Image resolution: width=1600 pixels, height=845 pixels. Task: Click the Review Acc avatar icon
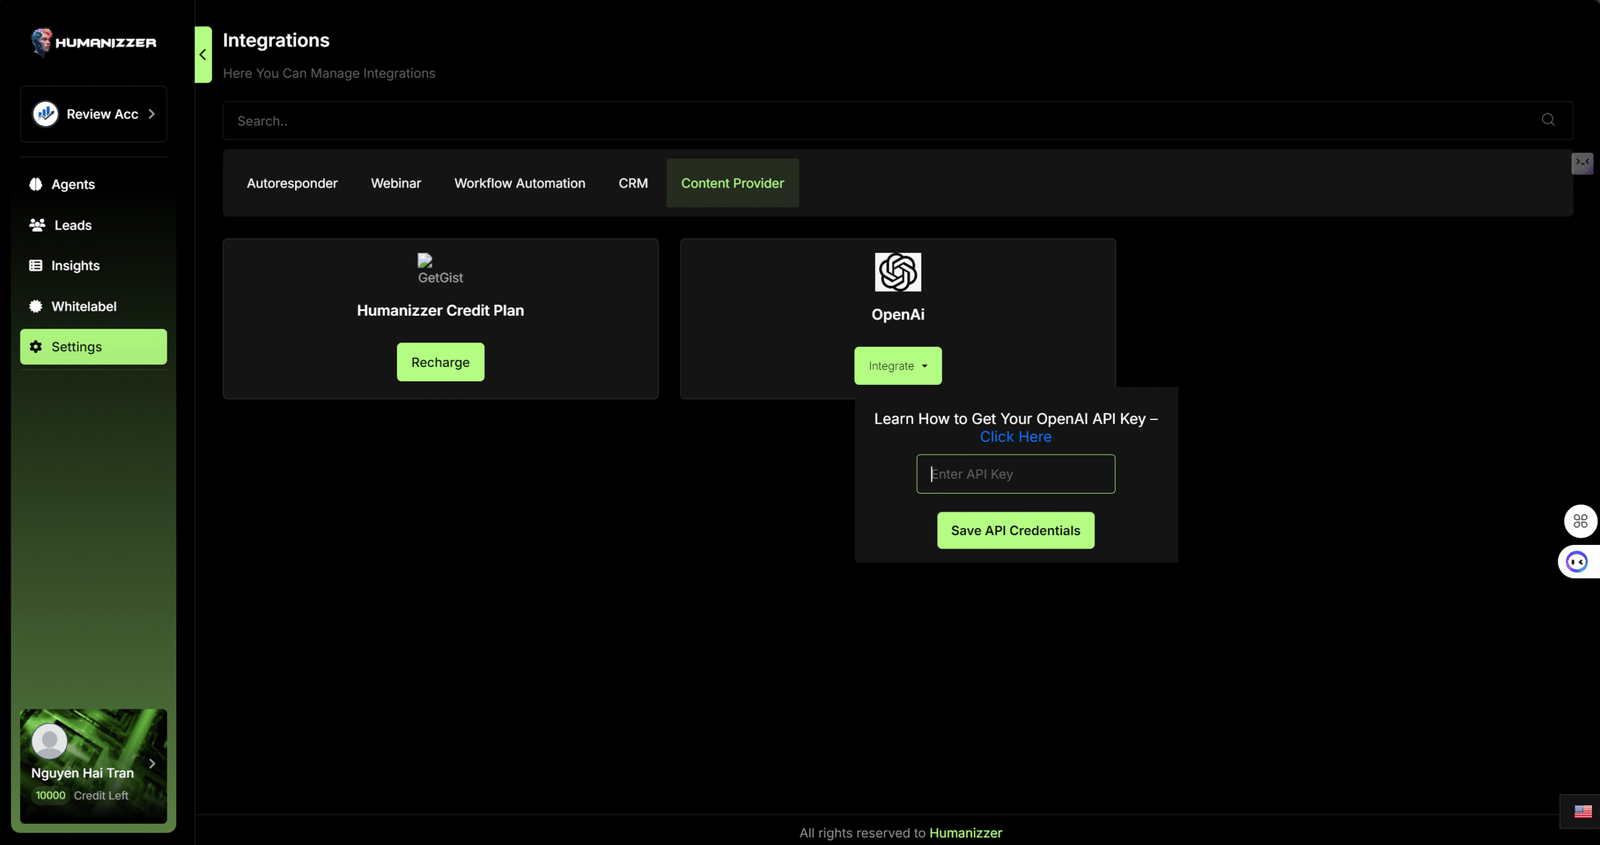[45, 114]
